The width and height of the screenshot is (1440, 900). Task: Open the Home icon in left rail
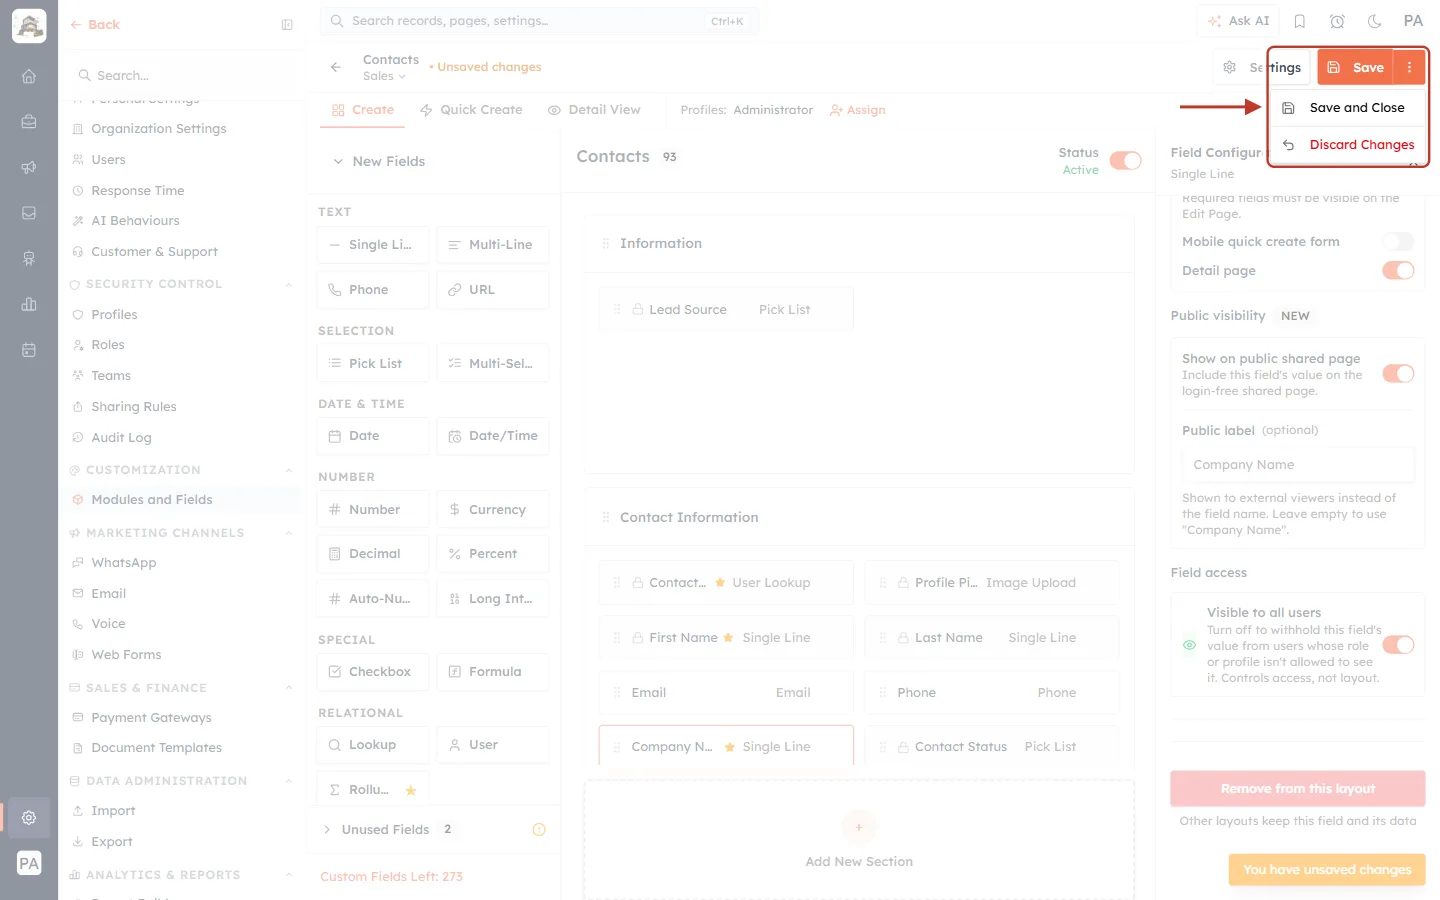pyautogui.click(x=29, y=76)
